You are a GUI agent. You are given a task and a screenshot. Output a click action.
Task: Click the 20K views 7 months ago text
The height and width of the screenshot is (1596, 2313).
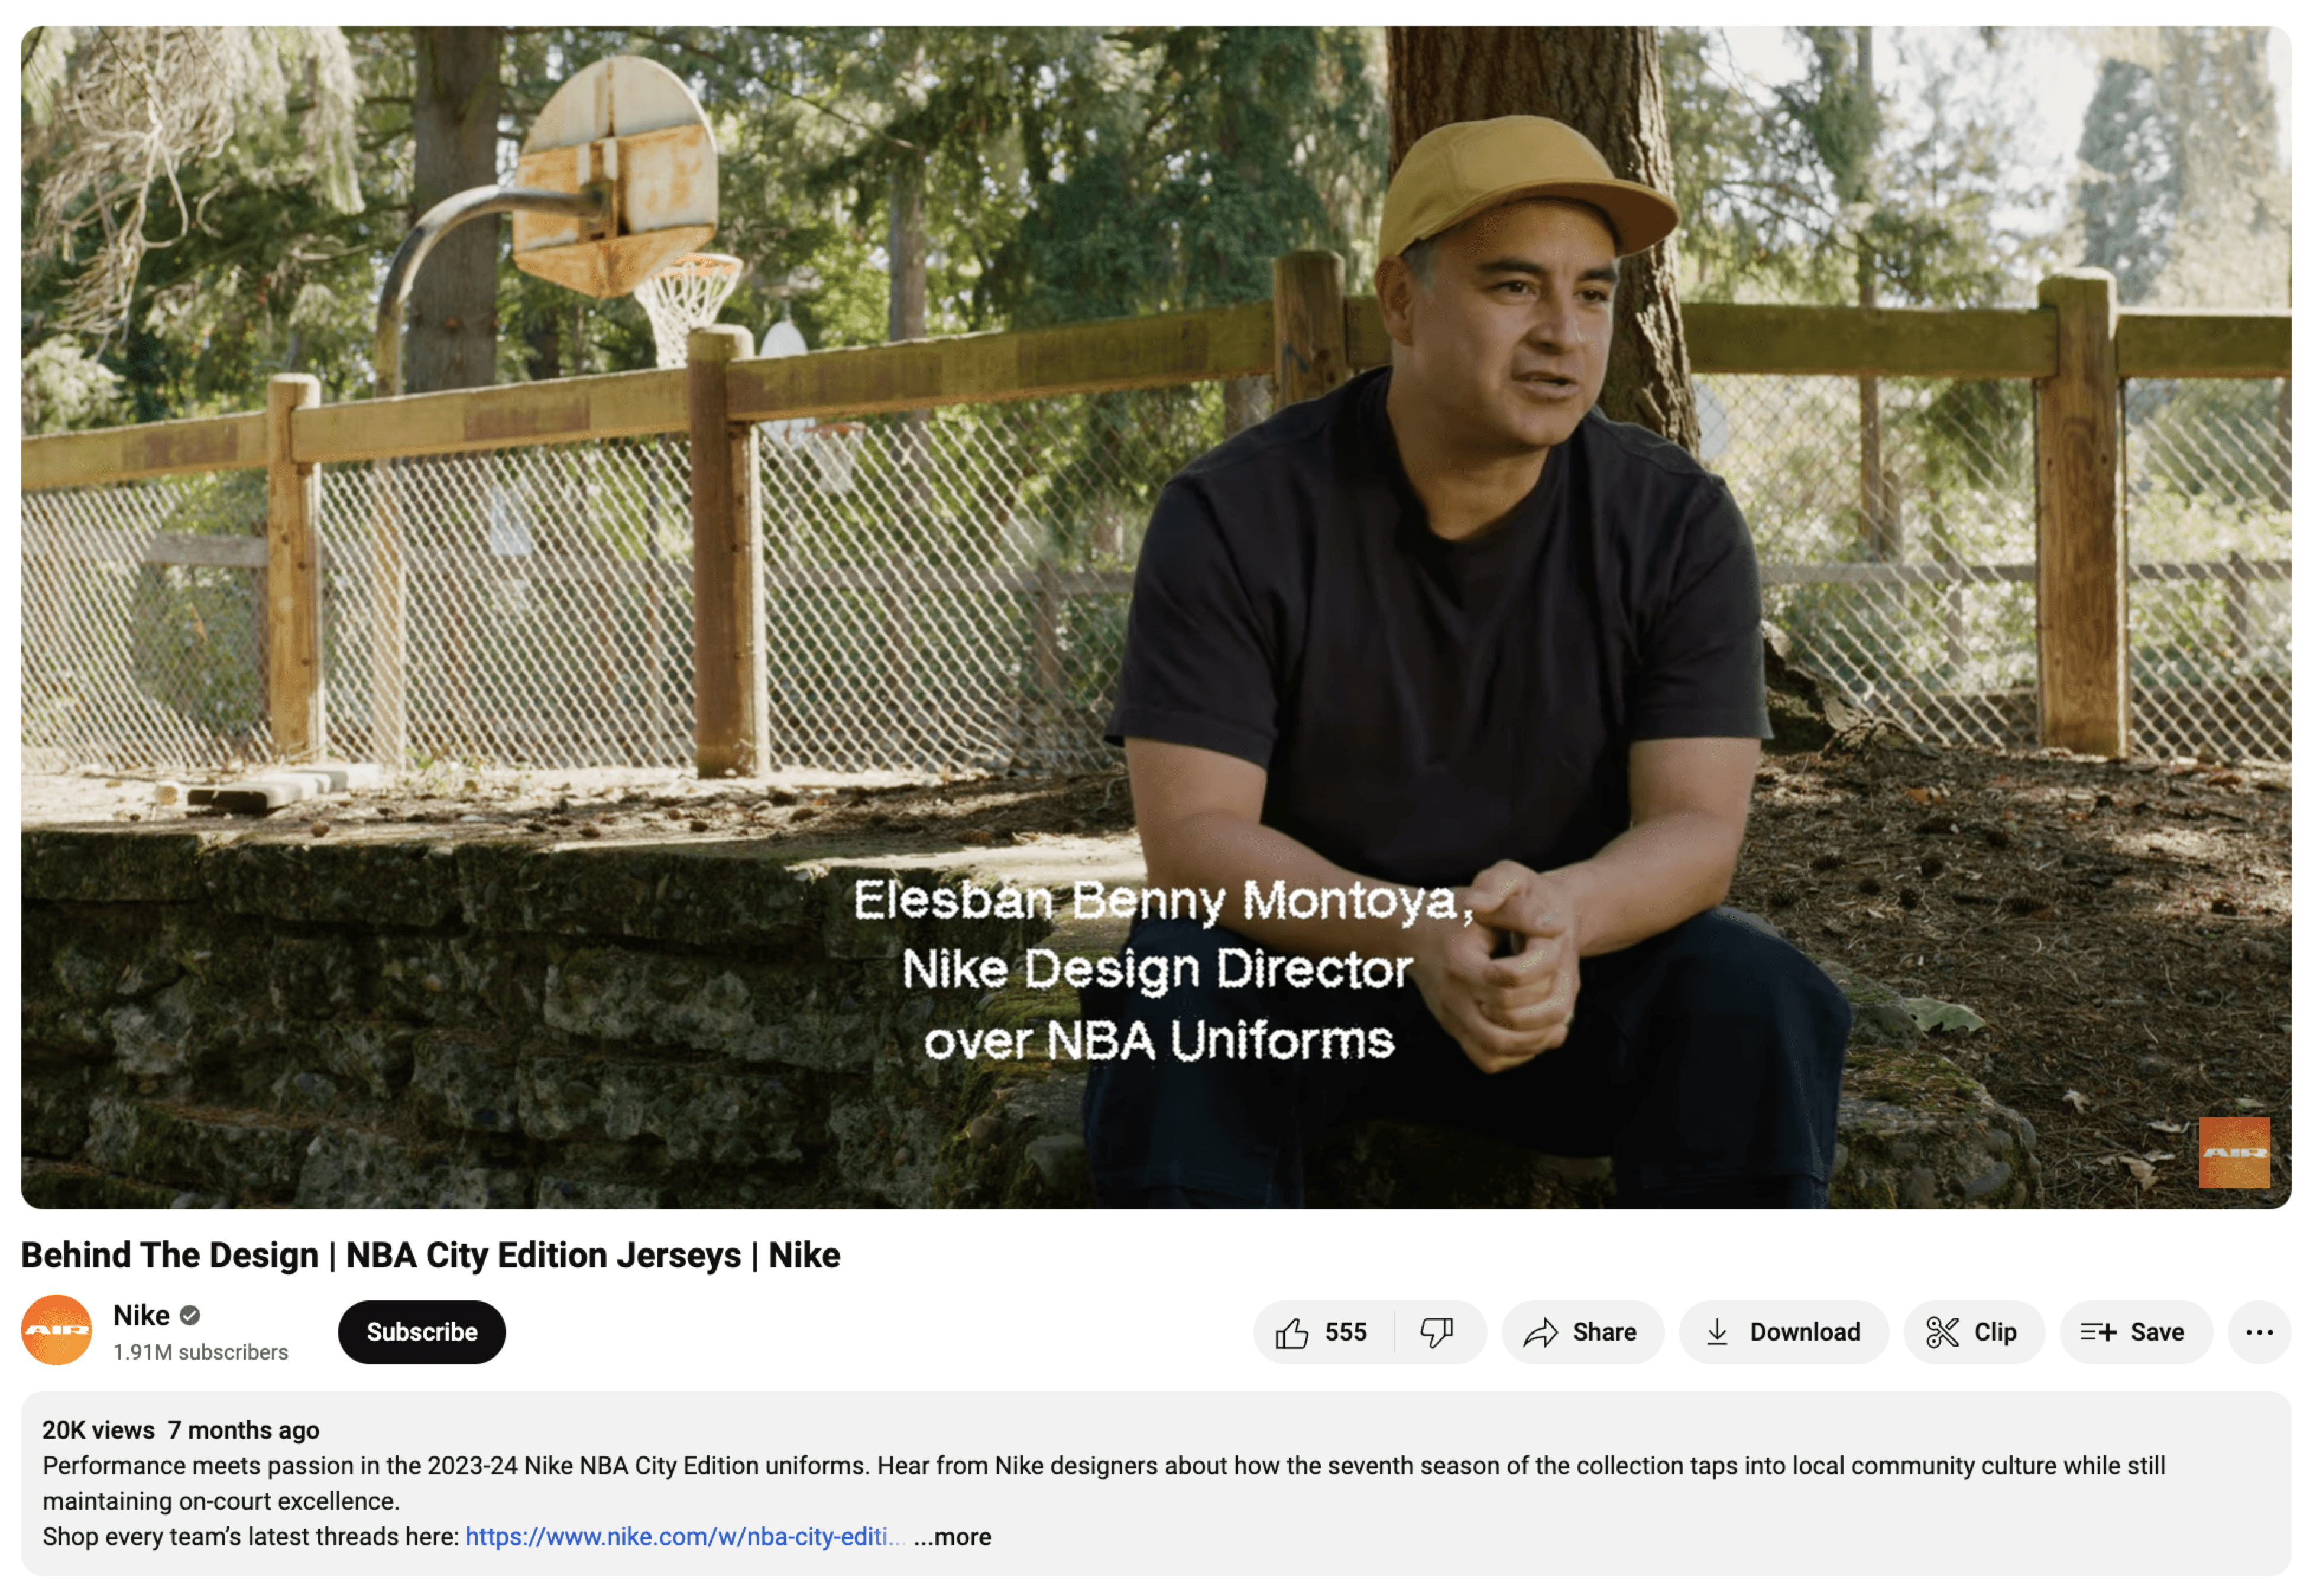(x=181, y=1430)
